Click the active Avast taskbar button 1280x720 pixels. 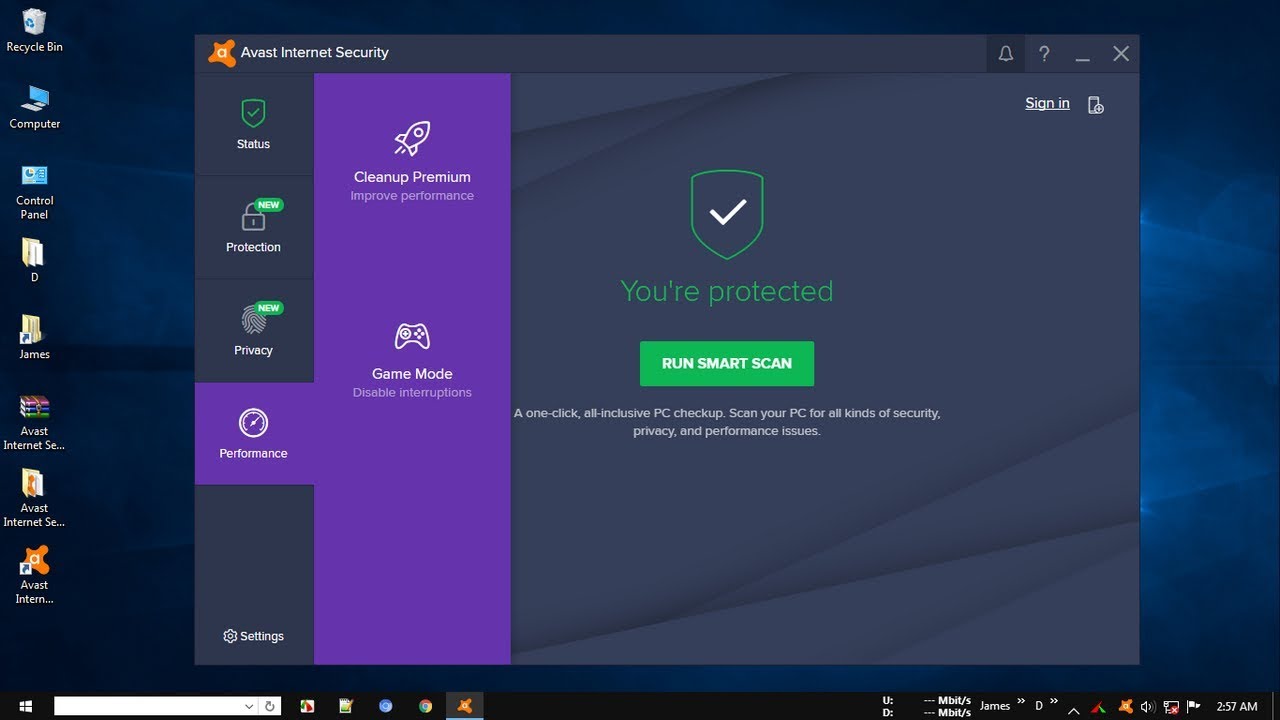pyautogui.click(x=464, y=706)
